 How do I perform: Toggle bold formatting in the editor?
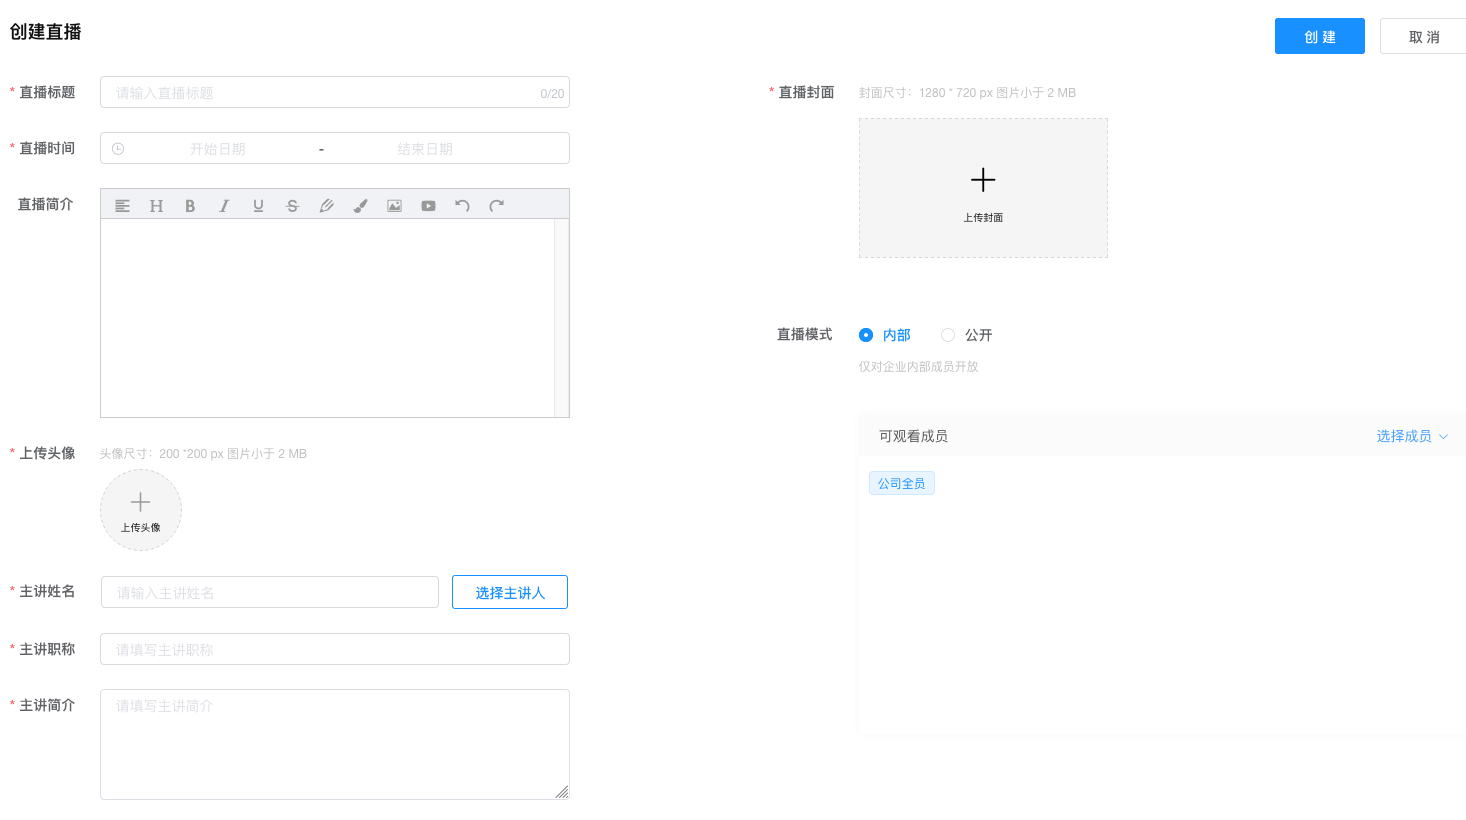click(190, 206)
